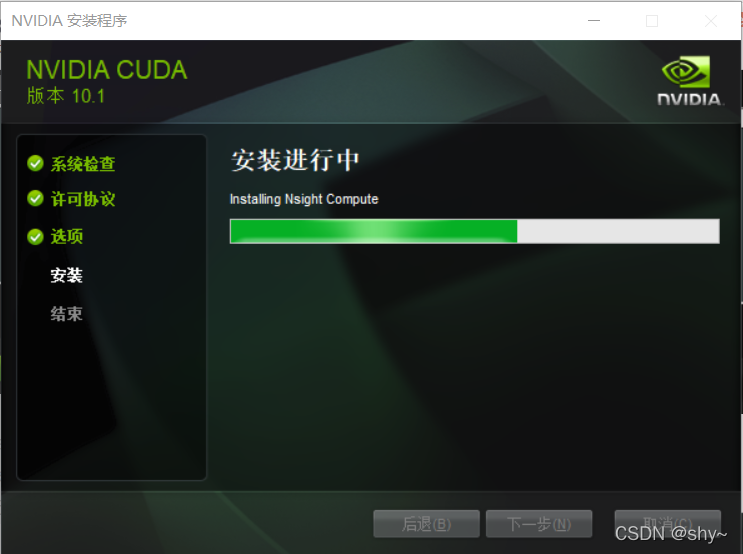Select the 结束 step in sidebar
743x554 pixels.
[67, 313]
